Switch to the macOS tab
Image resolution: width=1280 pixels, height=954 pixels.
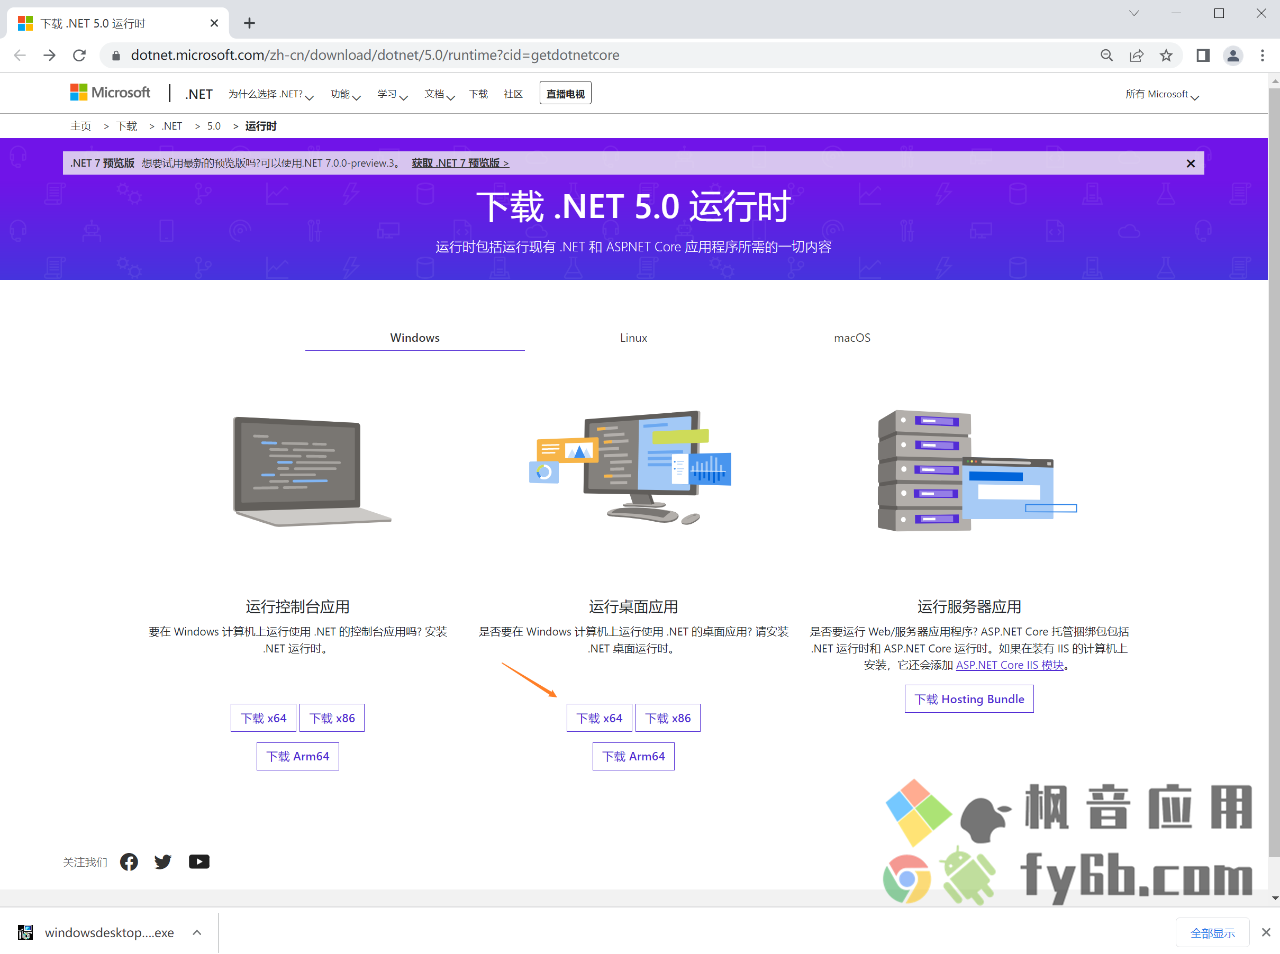pyautogui.click(x=853, y=338)
